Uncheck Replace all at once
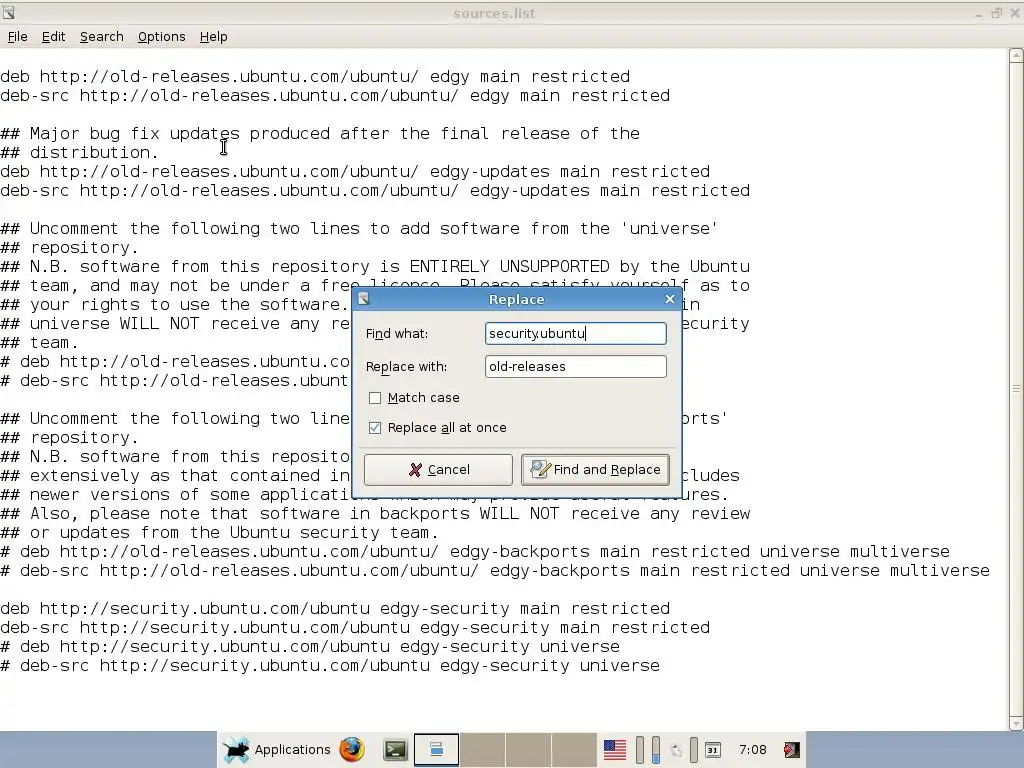 [x=375, y=428]
